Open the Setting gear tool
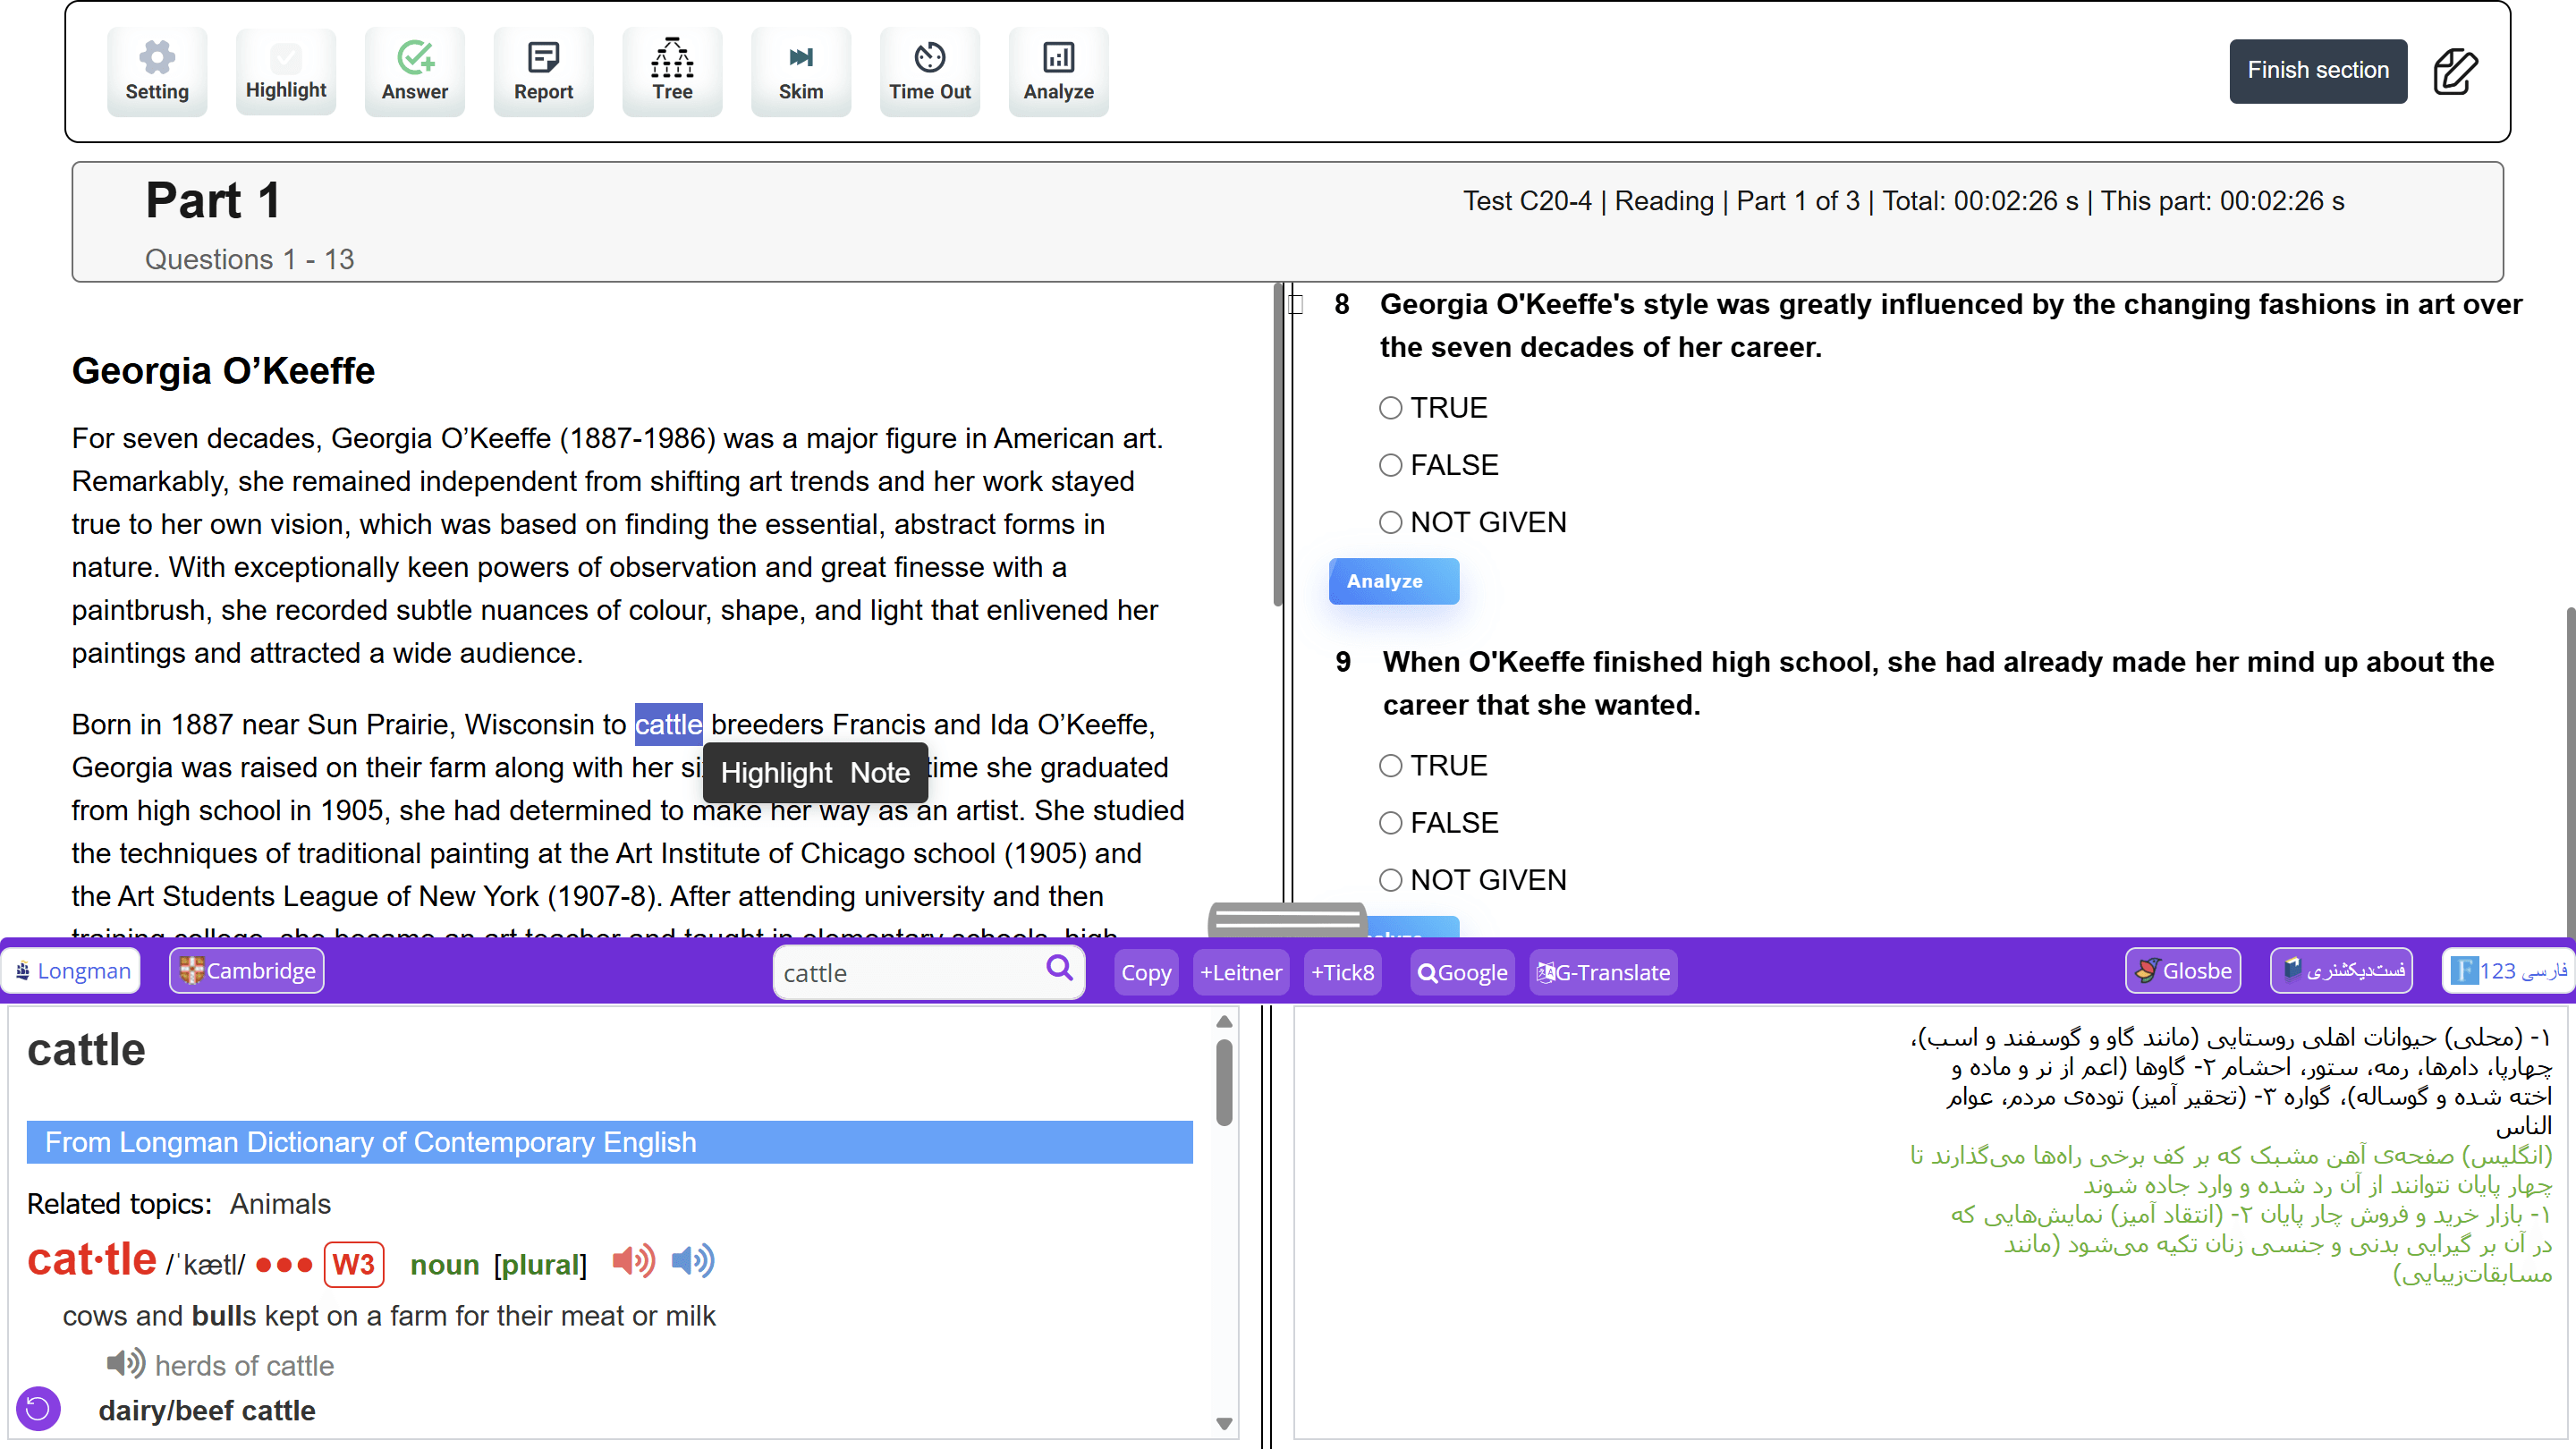 pyautogui.click(x=157, y=71)
